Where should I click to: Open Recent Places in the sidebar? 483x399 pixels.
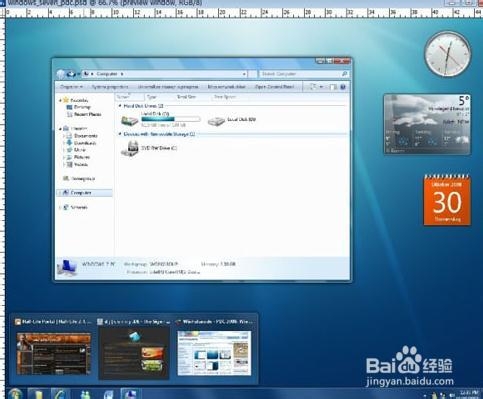[x=84, y=114]
